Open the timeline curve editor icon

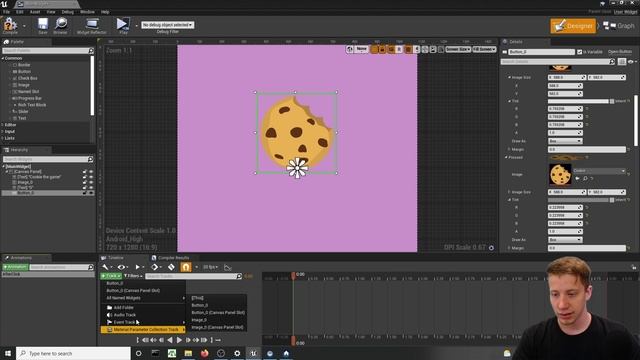click(x=228, y=267)
